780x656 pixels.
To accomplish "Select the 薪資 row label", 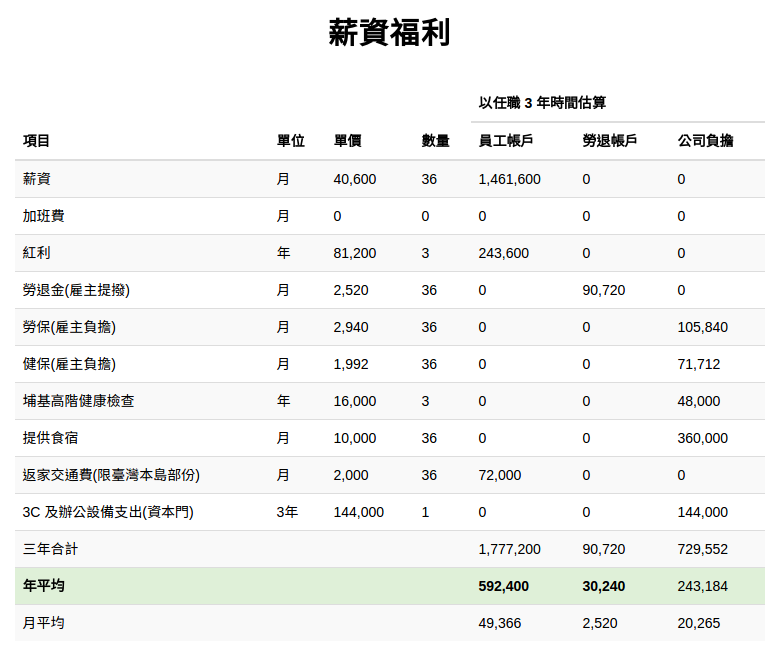I will pyautogui.click(x=36, y=179).
